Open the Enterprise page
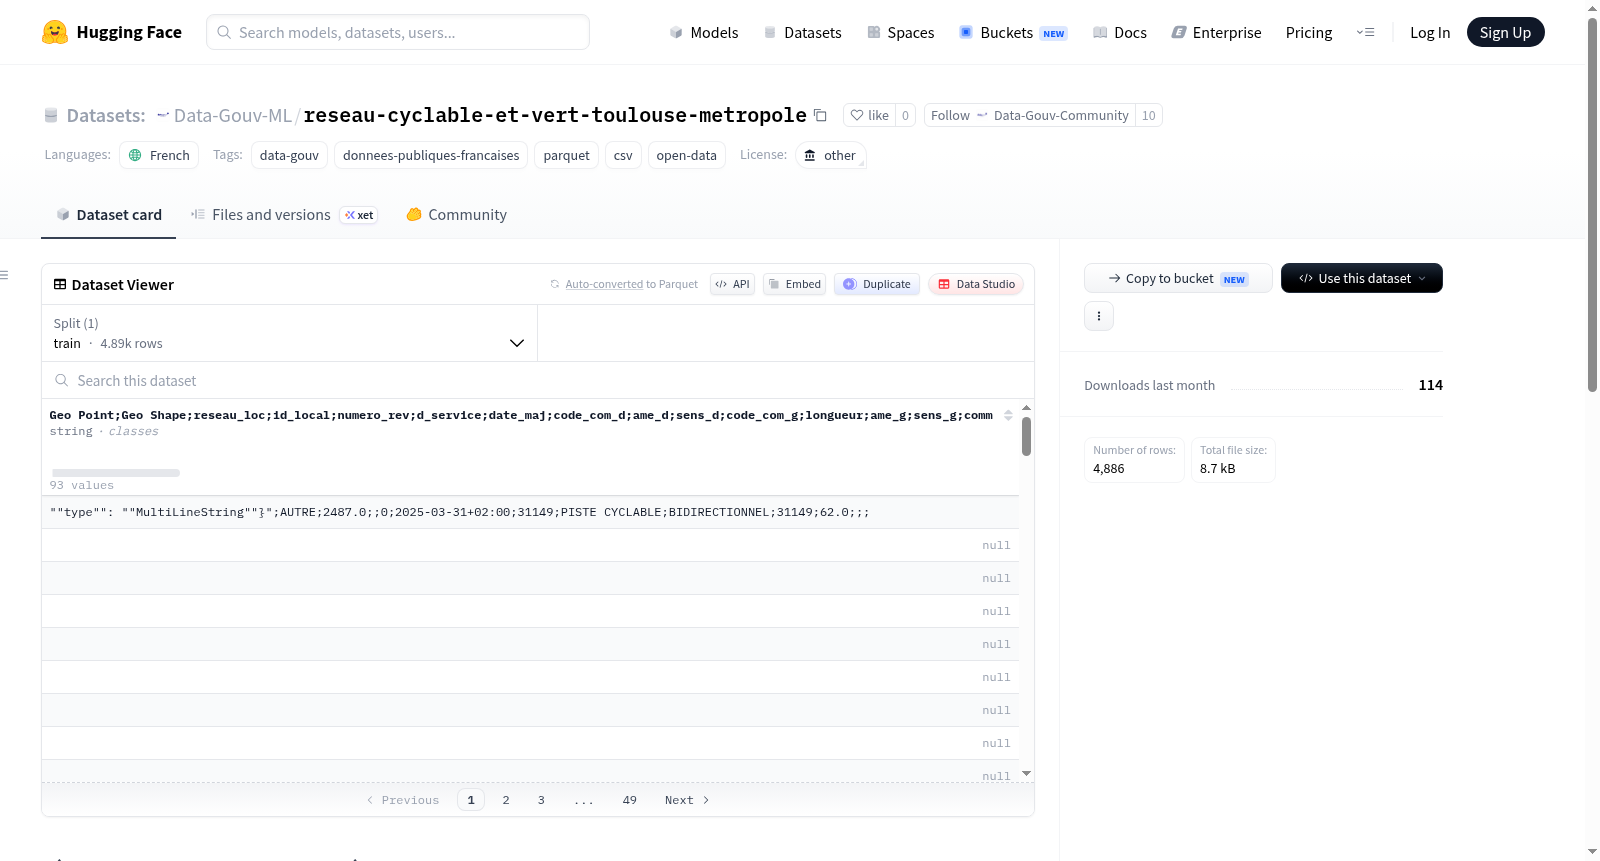The width and height of the screenshot is (1600, 861). coord(1216,32)
